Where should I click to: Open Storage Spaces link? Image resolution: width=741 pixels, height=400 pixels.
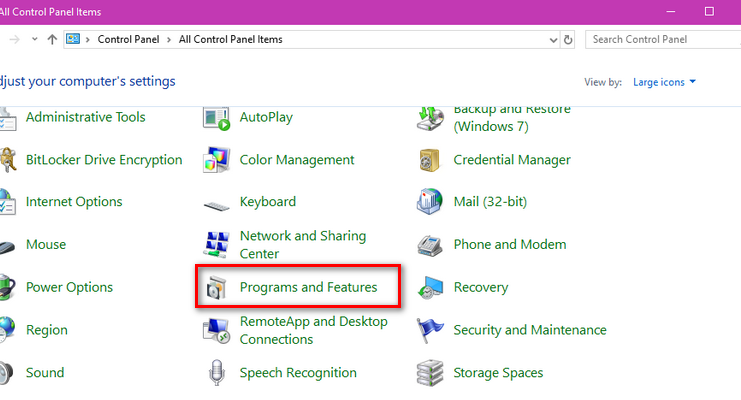[498, 373]
